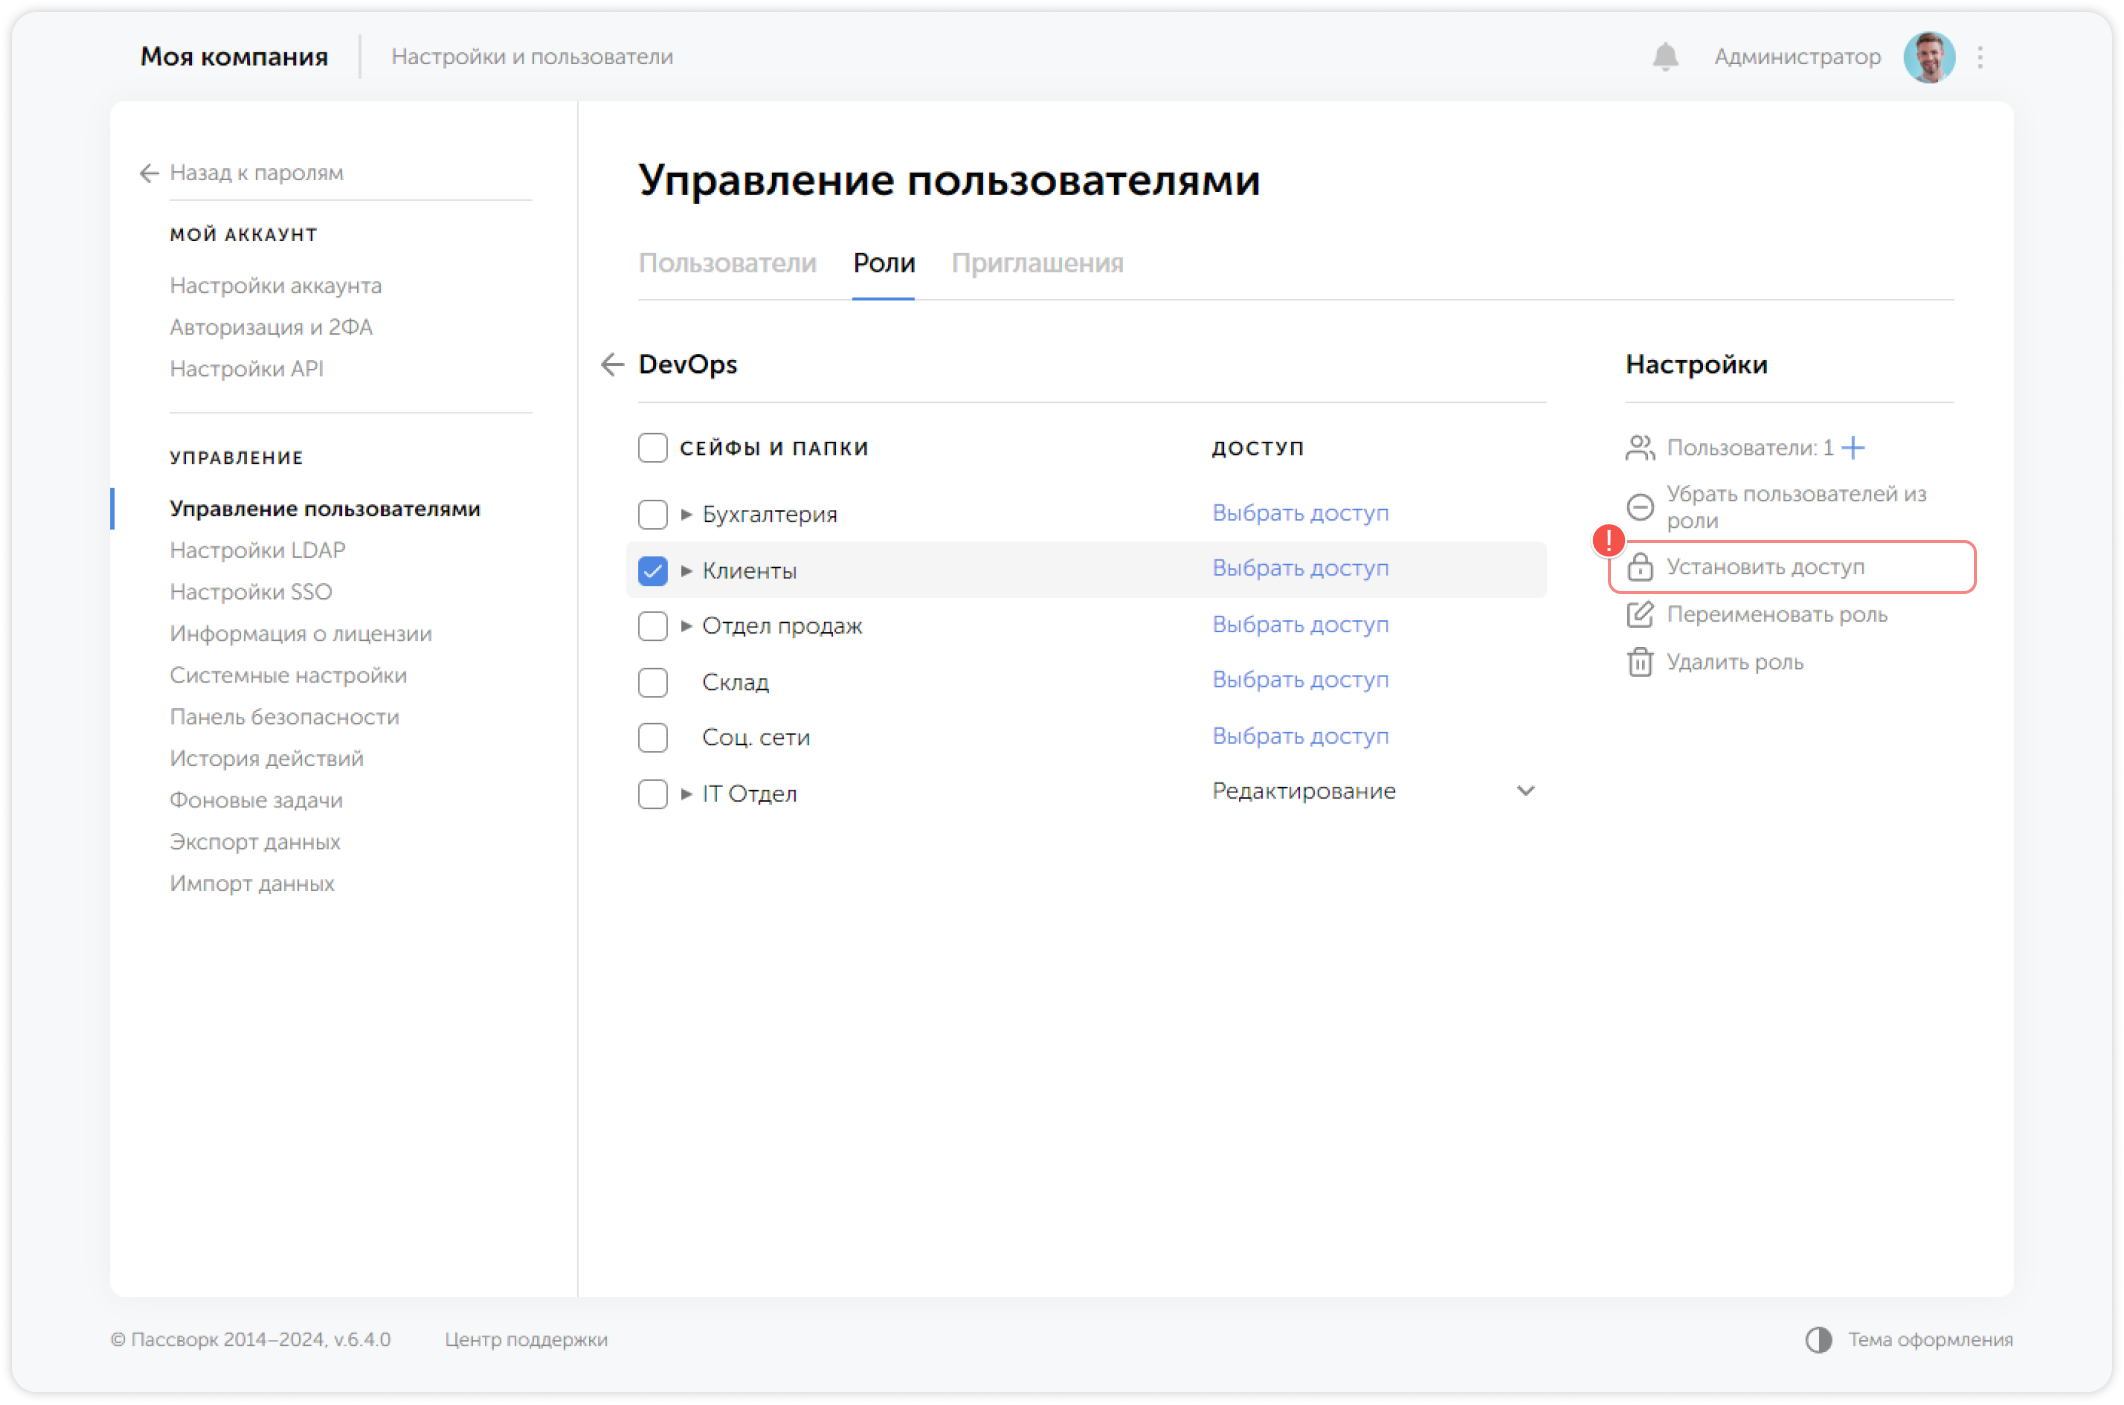Click the trash icon to delete the role
This screenshot has width=2124, height=1405.
tap(1640, 662)
